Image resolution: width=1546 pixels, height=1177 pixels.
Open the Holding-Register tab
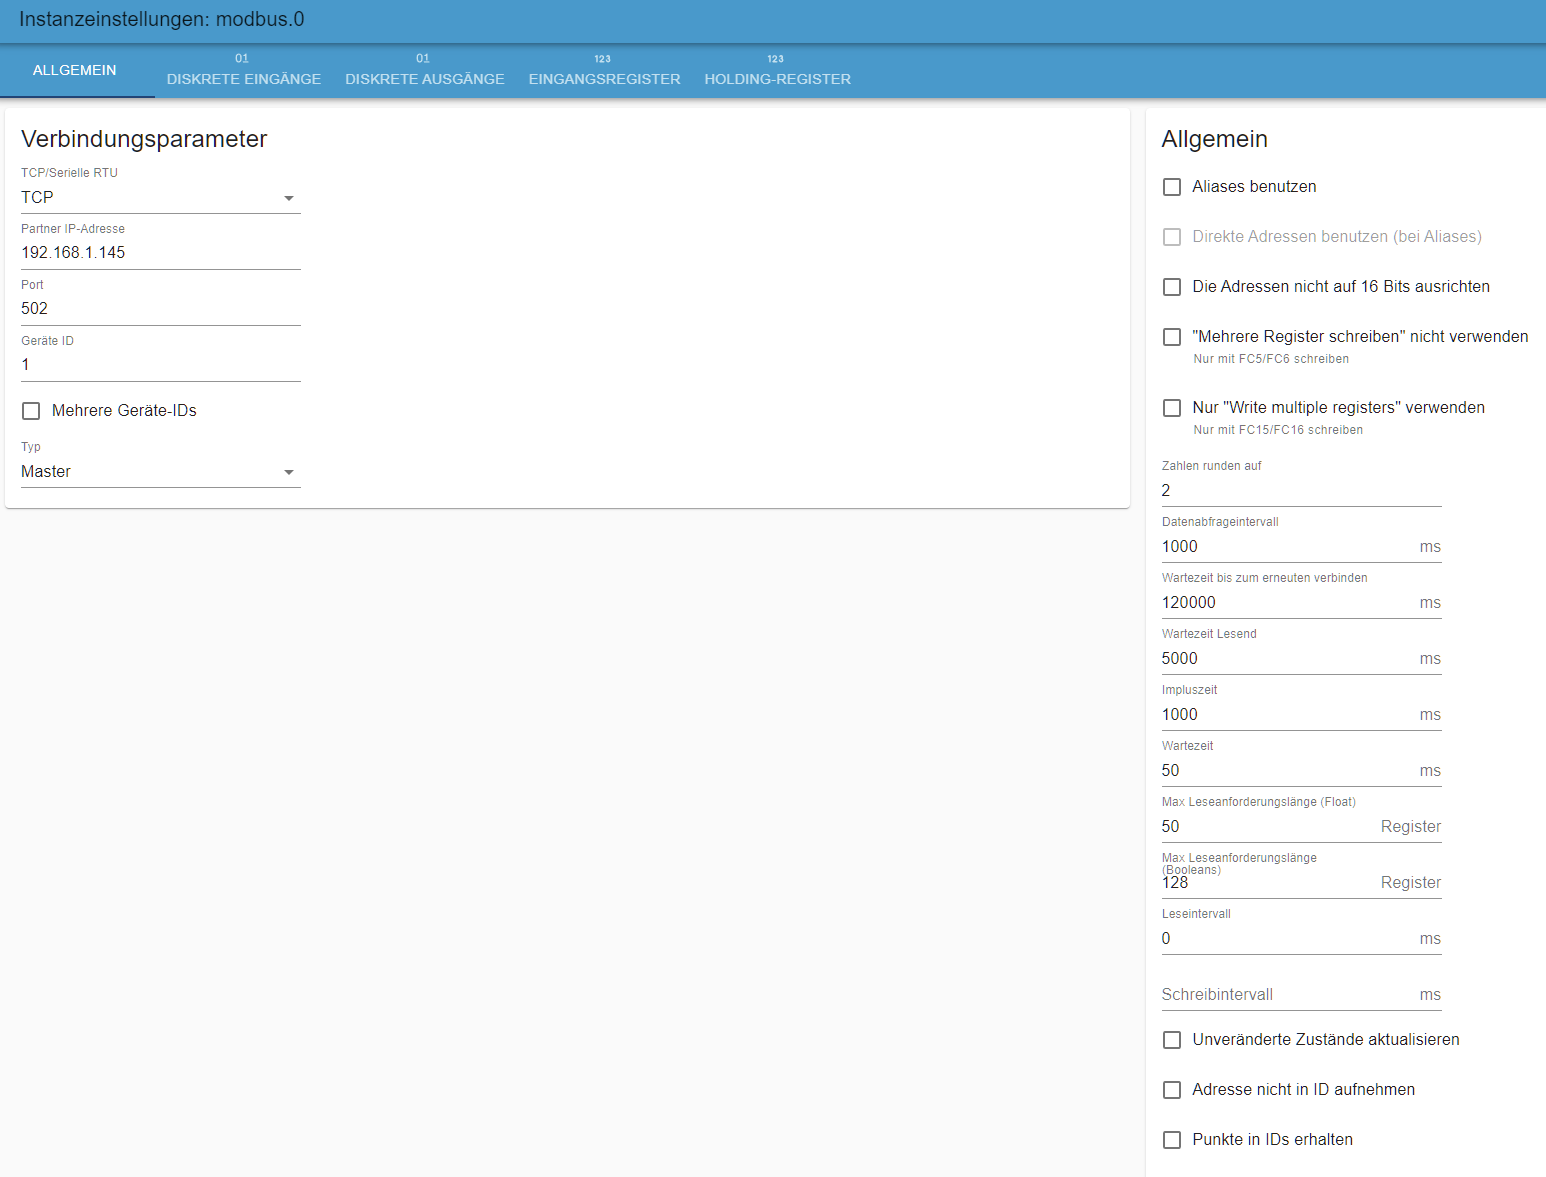click(778, 70)
